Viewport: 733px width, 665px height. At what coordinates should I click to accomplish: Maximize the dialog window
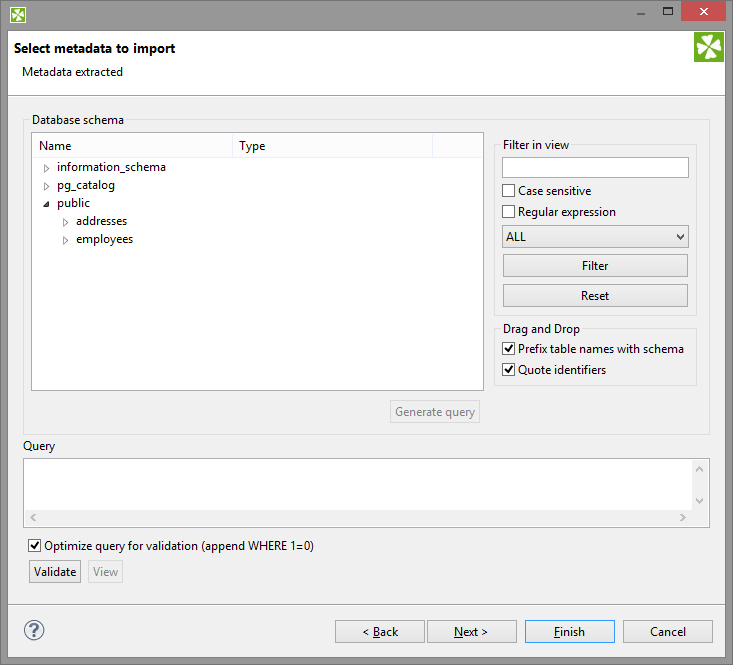click(x=666, y=12)
